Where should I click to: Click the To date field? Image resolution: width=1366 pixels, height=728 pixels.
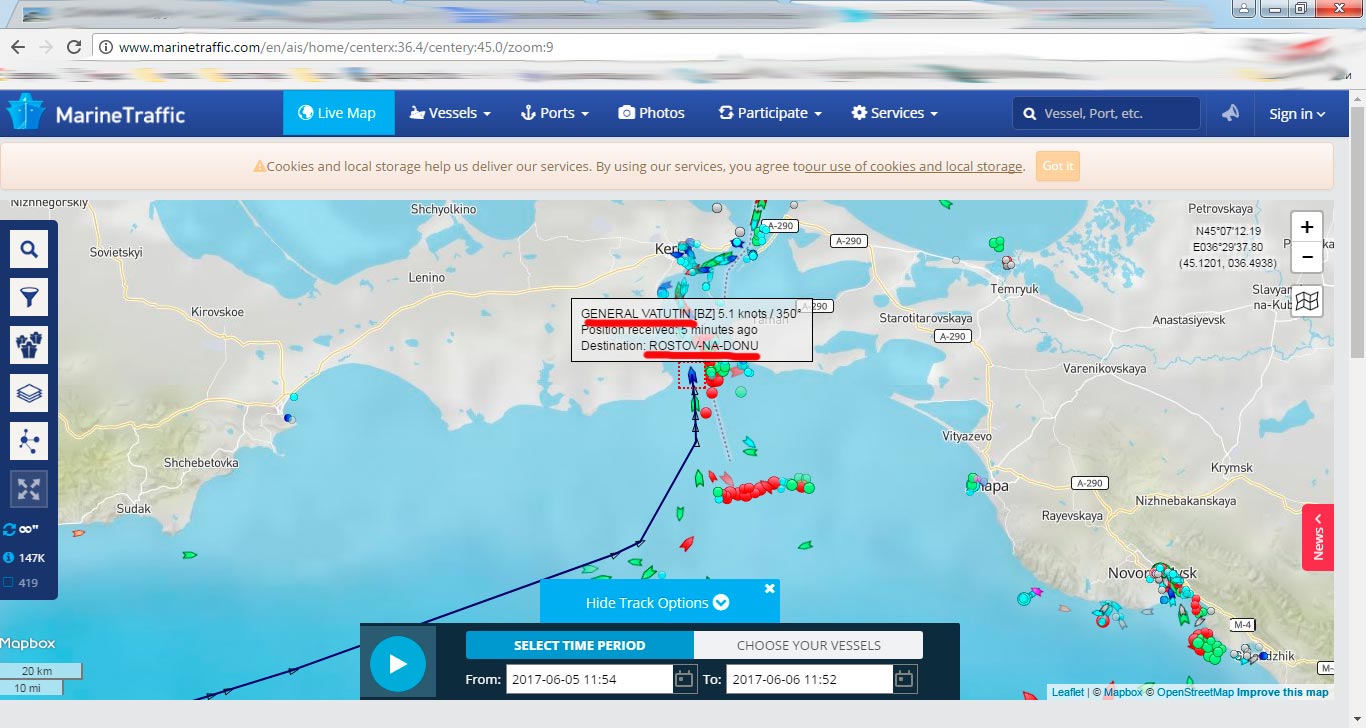tap(808, 679)
